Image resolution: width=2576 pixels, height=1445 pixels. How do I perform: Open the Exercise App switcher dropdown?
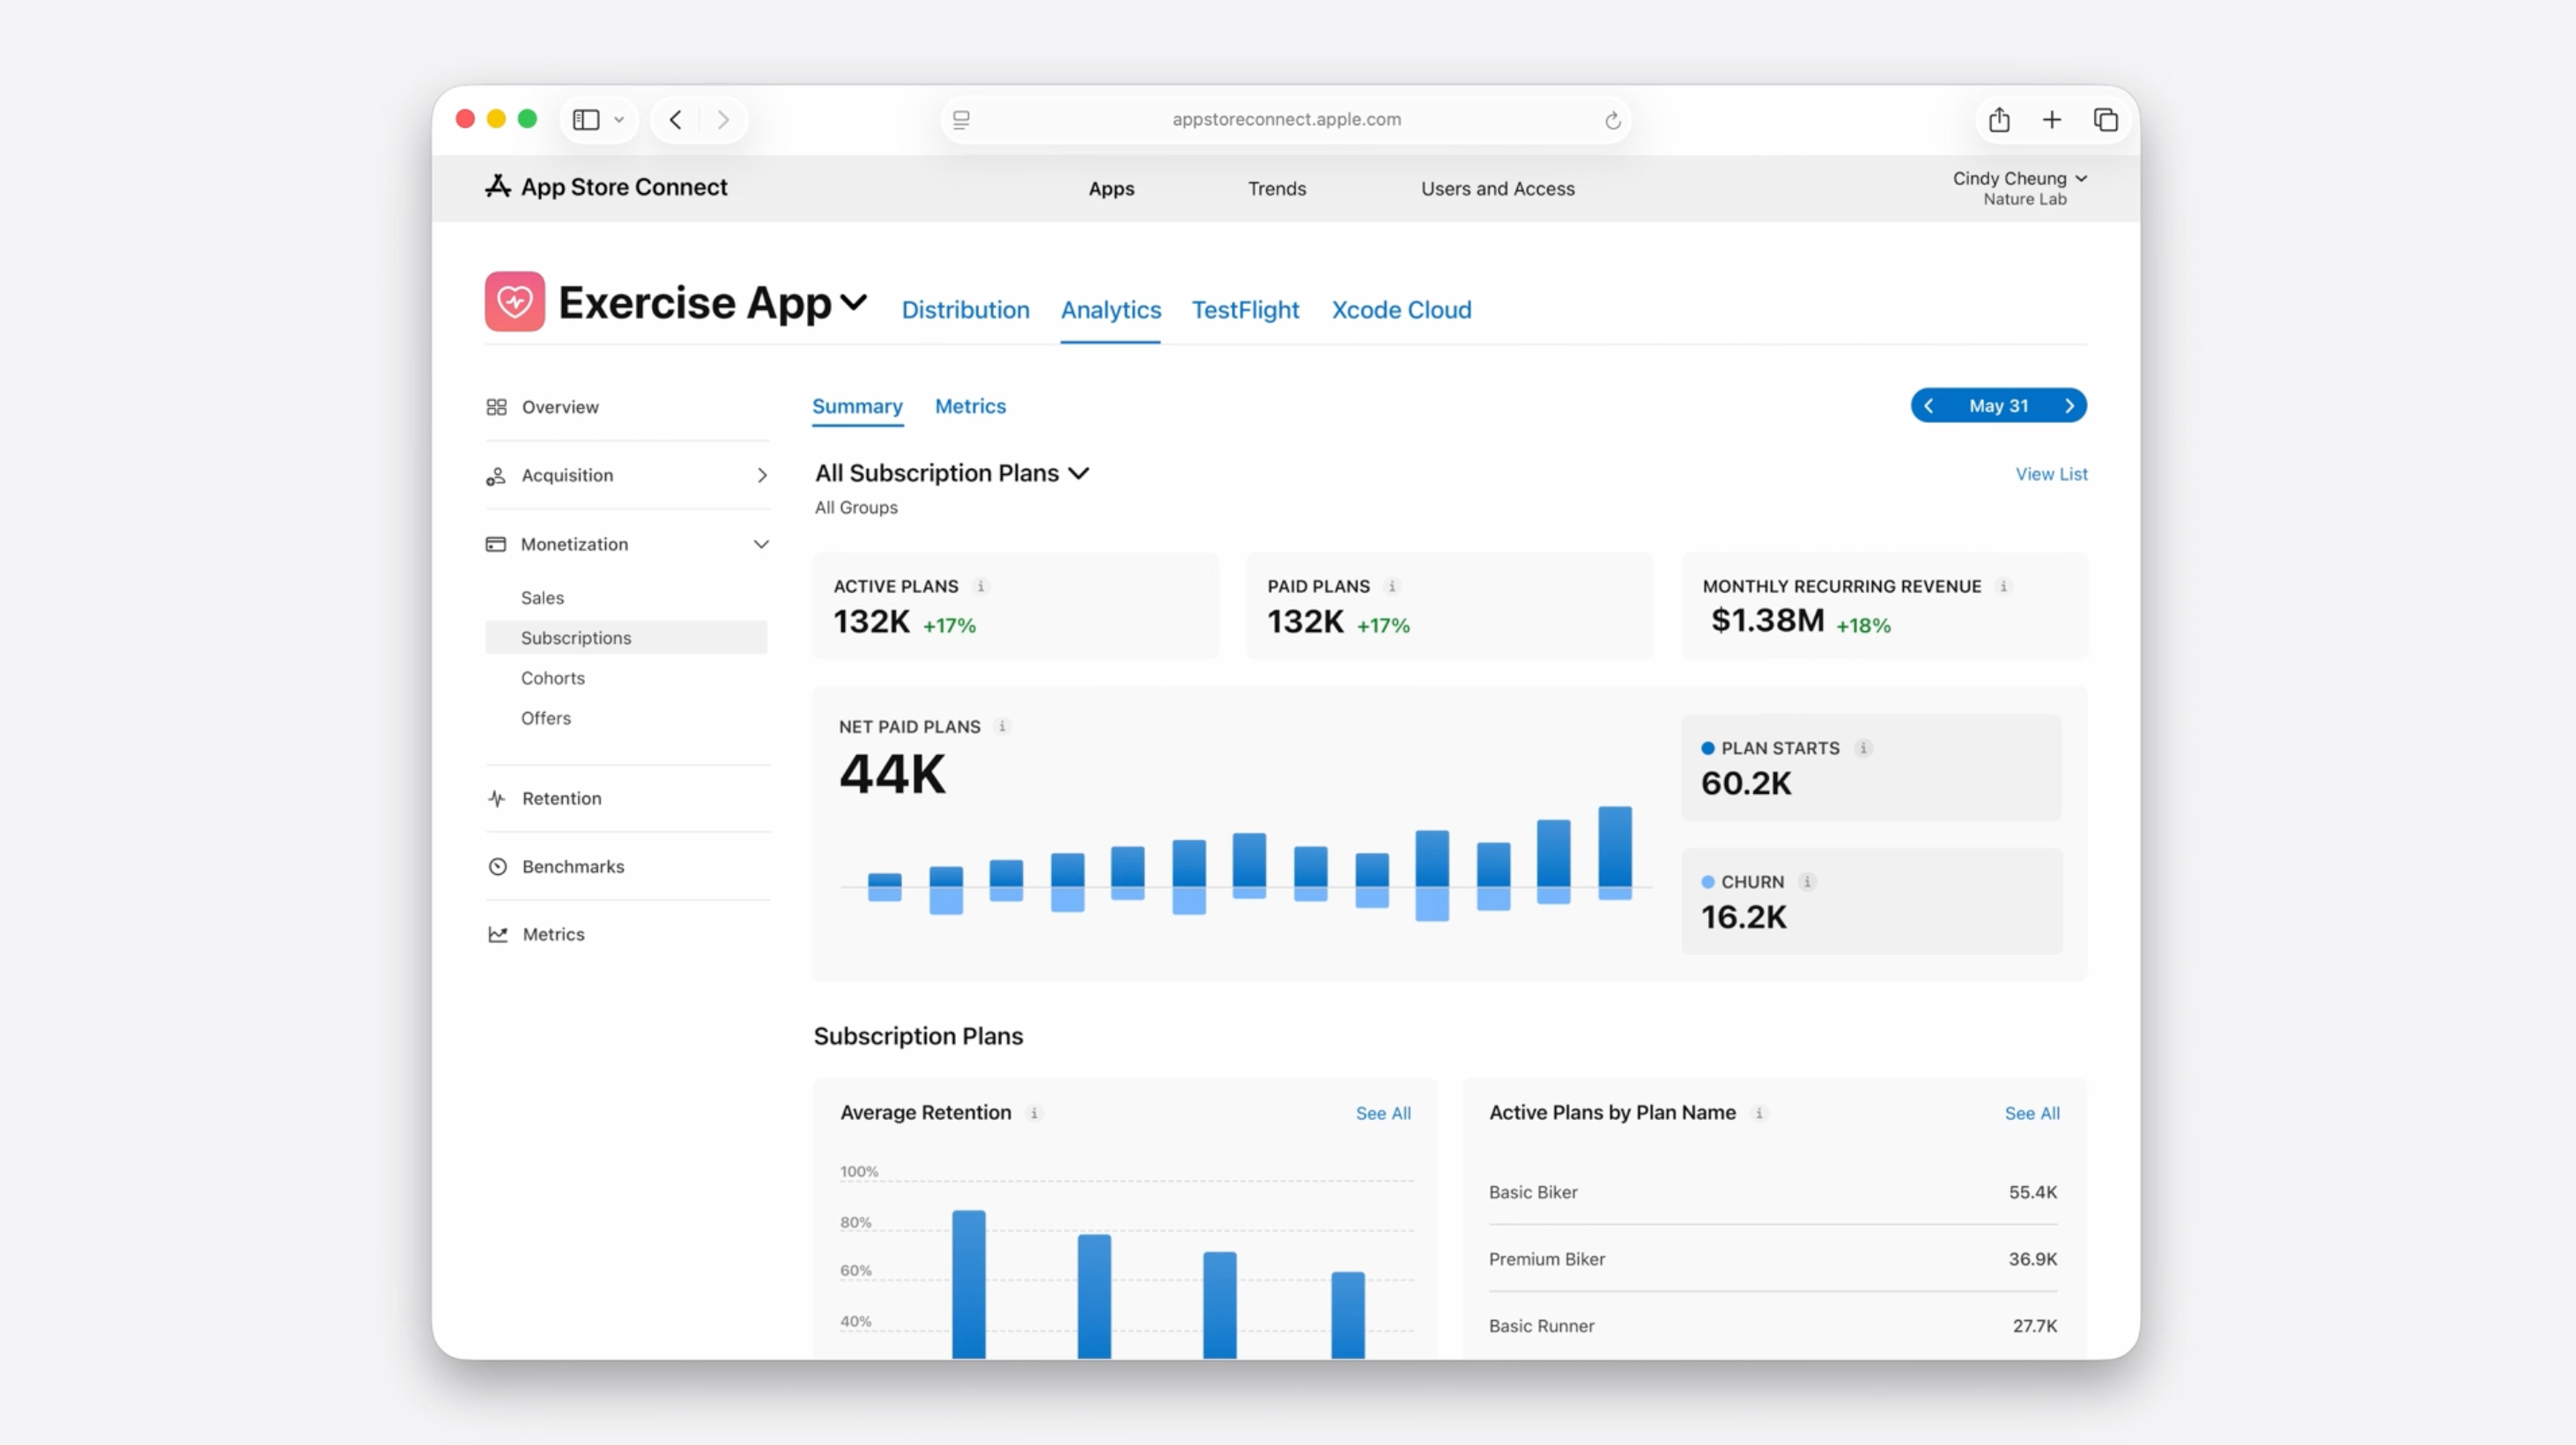coord(853,302)
